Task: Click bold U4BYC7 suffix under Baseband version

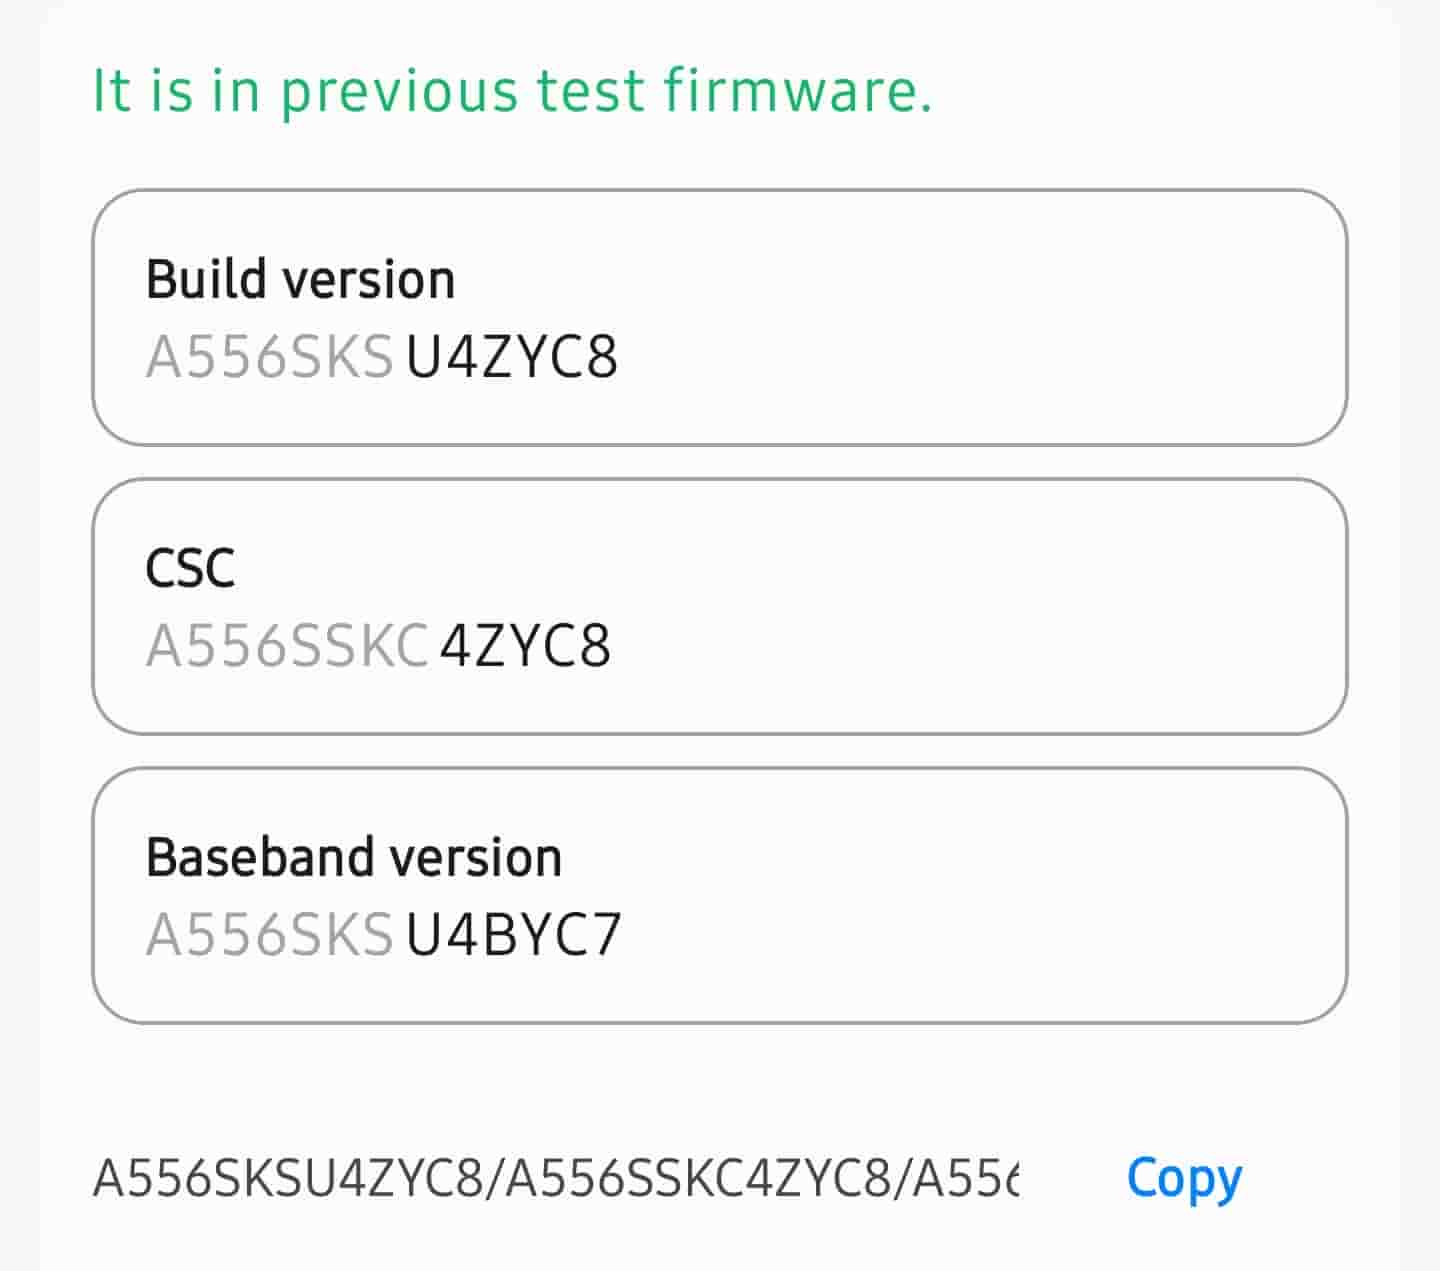Action: click(513, 935)
